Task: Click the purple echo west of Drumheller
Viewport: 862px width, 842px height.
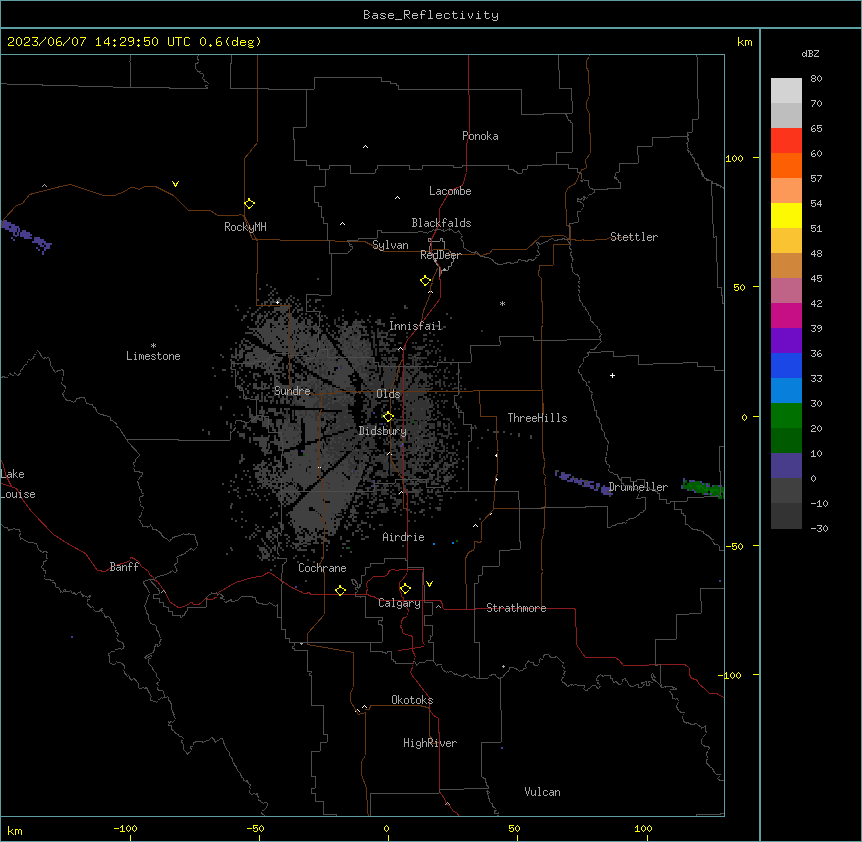Action: click(x=583, y=483)
